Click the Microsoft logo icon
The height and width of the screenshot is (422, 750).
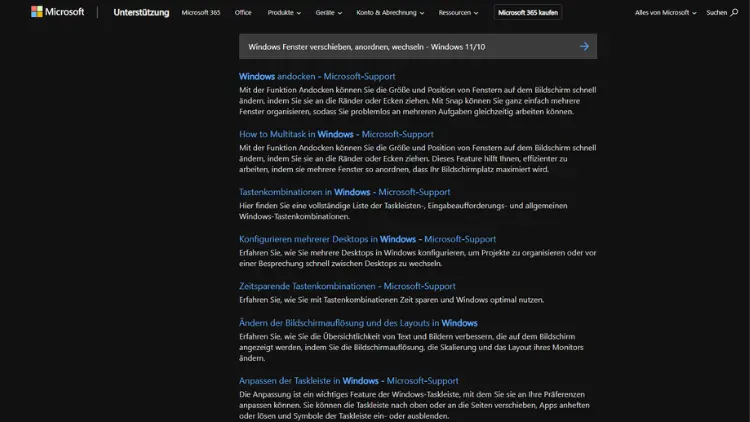[x=37, y=13]
